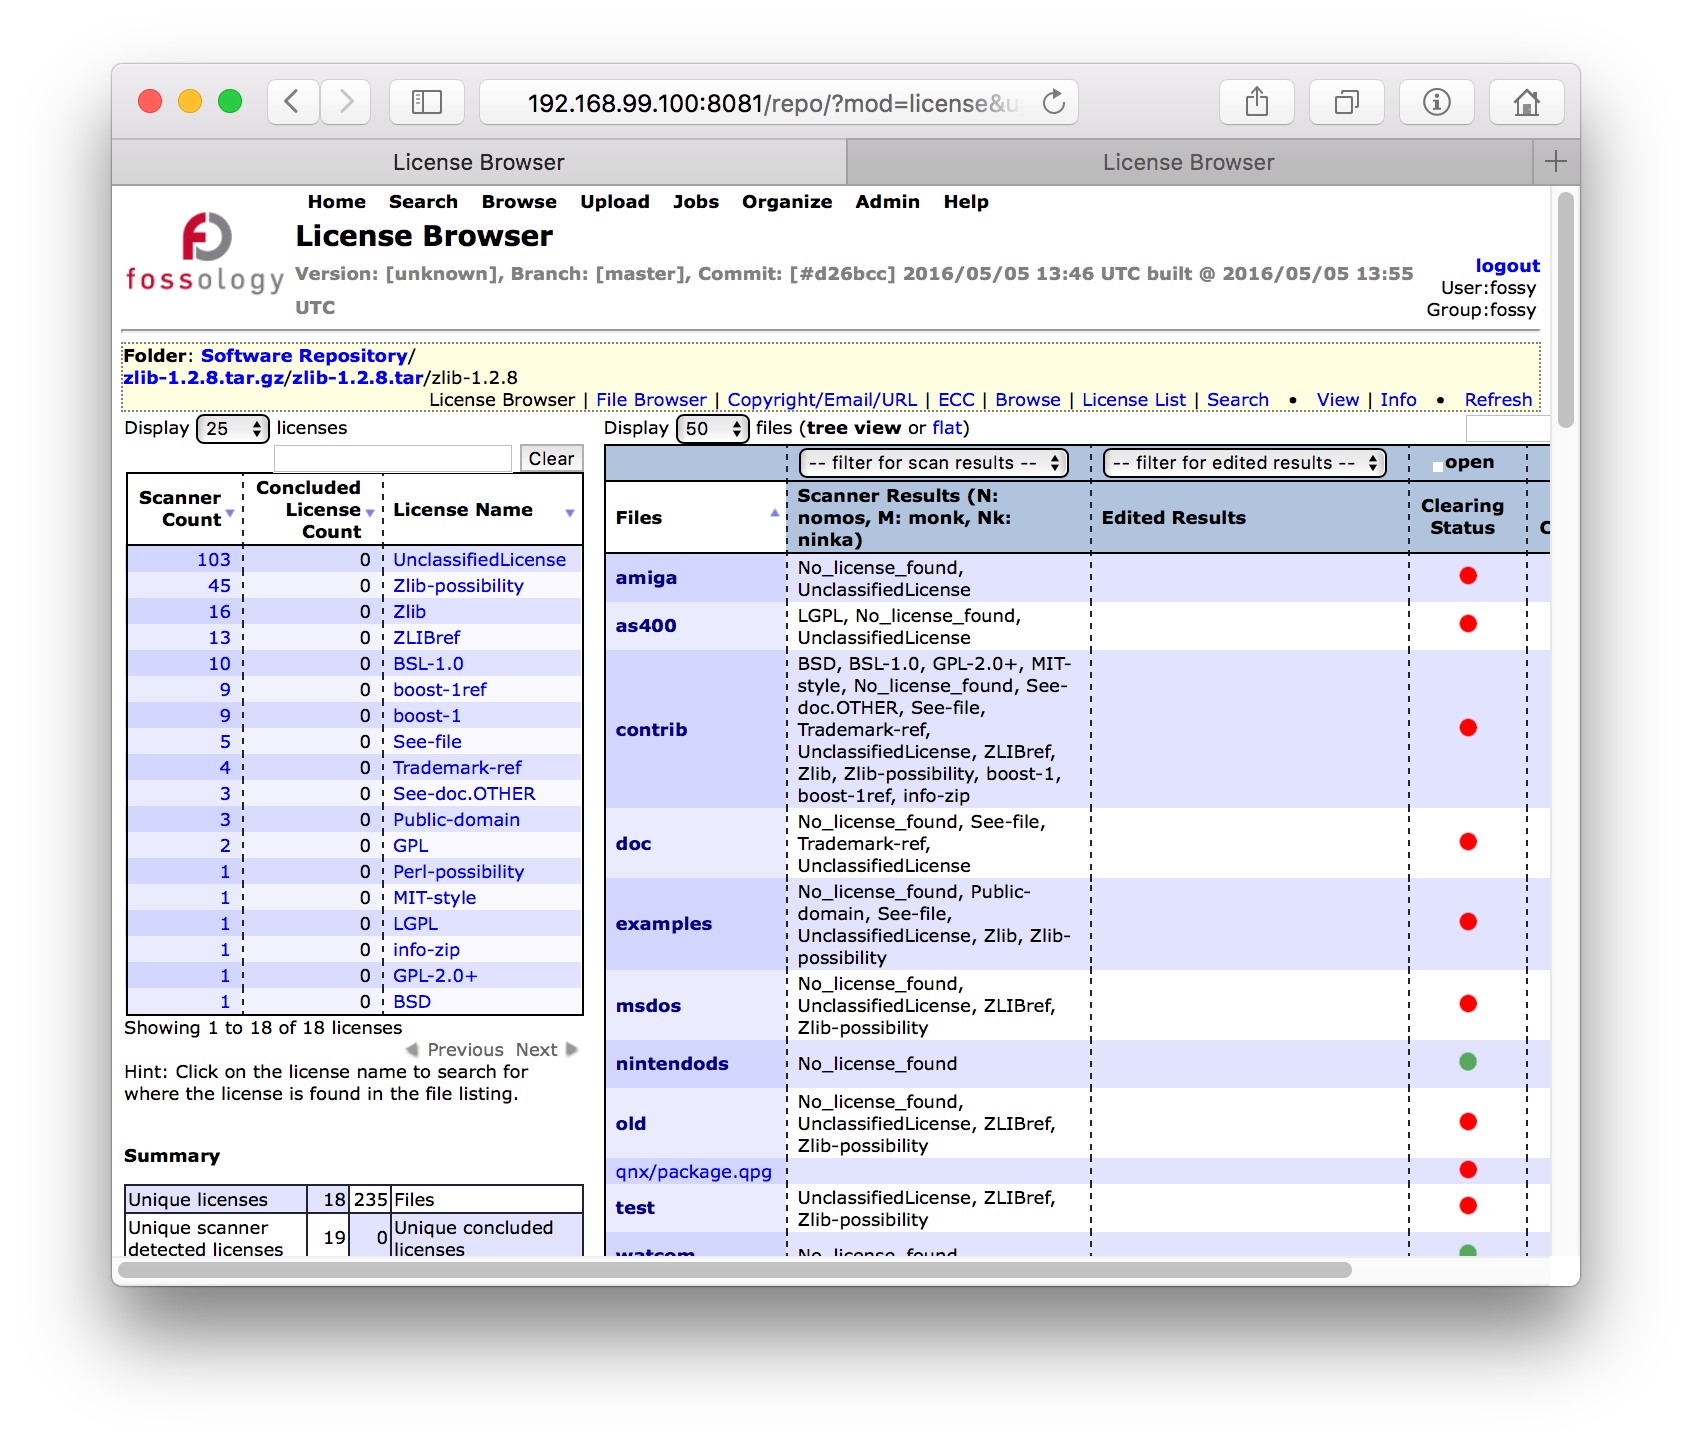
Task: Open filter for edited results dropdown
Action: (1245, 463)
